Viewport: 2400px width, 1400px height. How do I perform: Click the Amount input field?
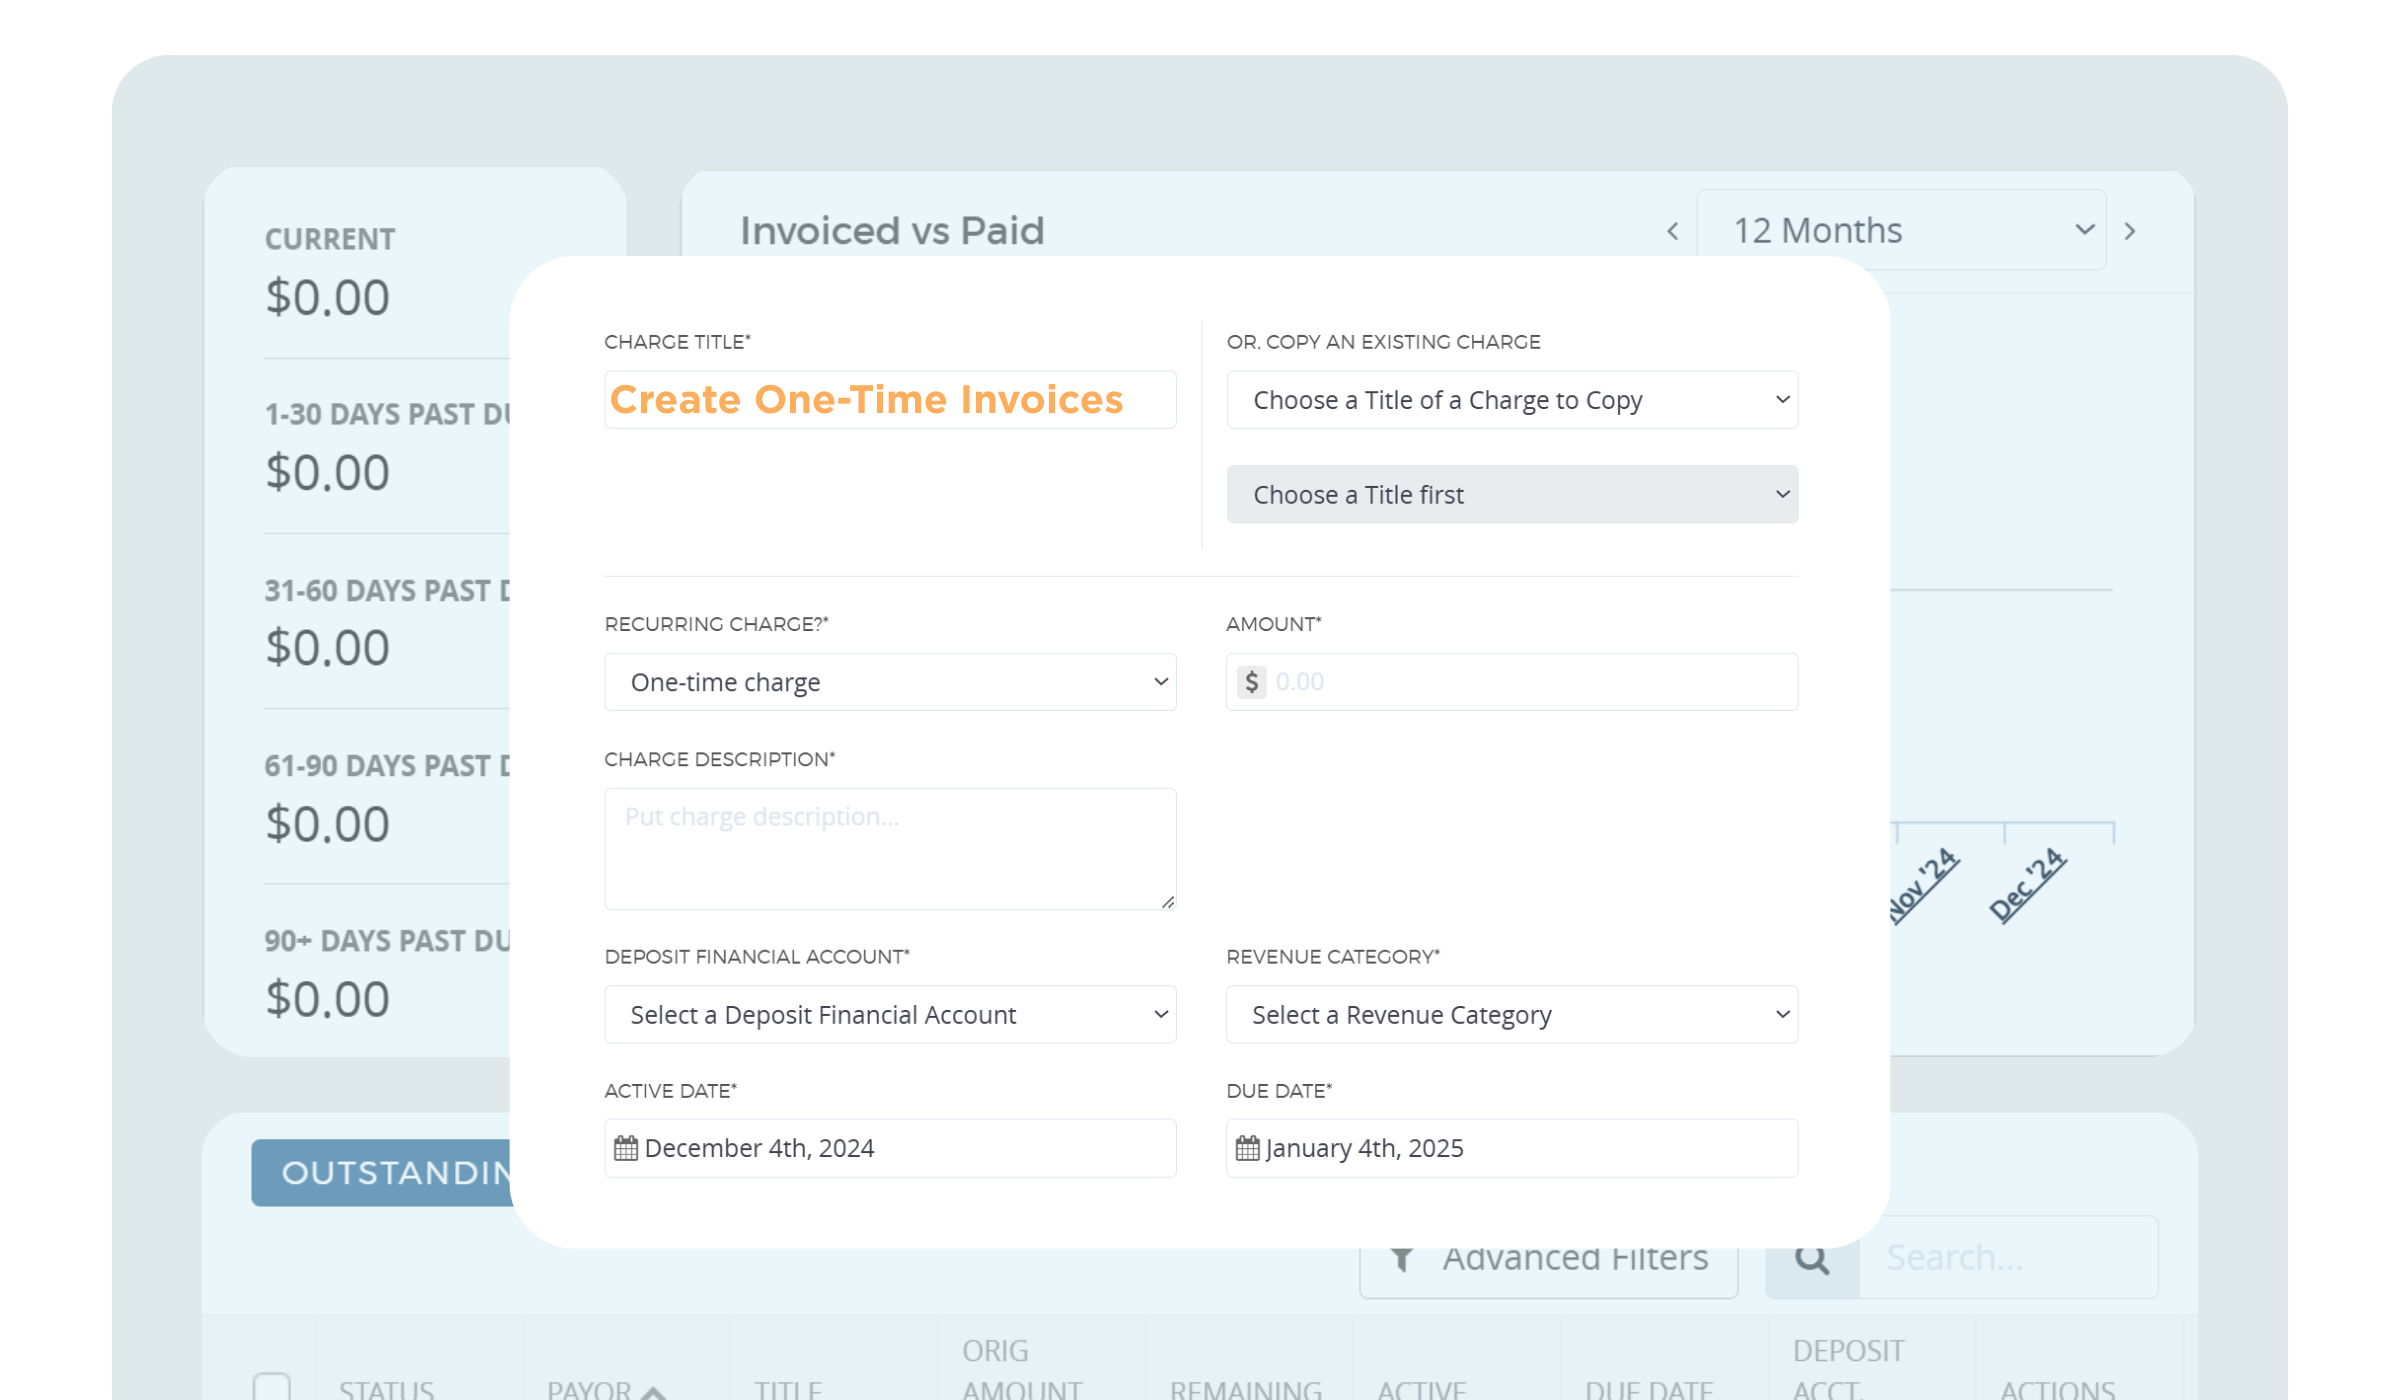click(1530, 682)
